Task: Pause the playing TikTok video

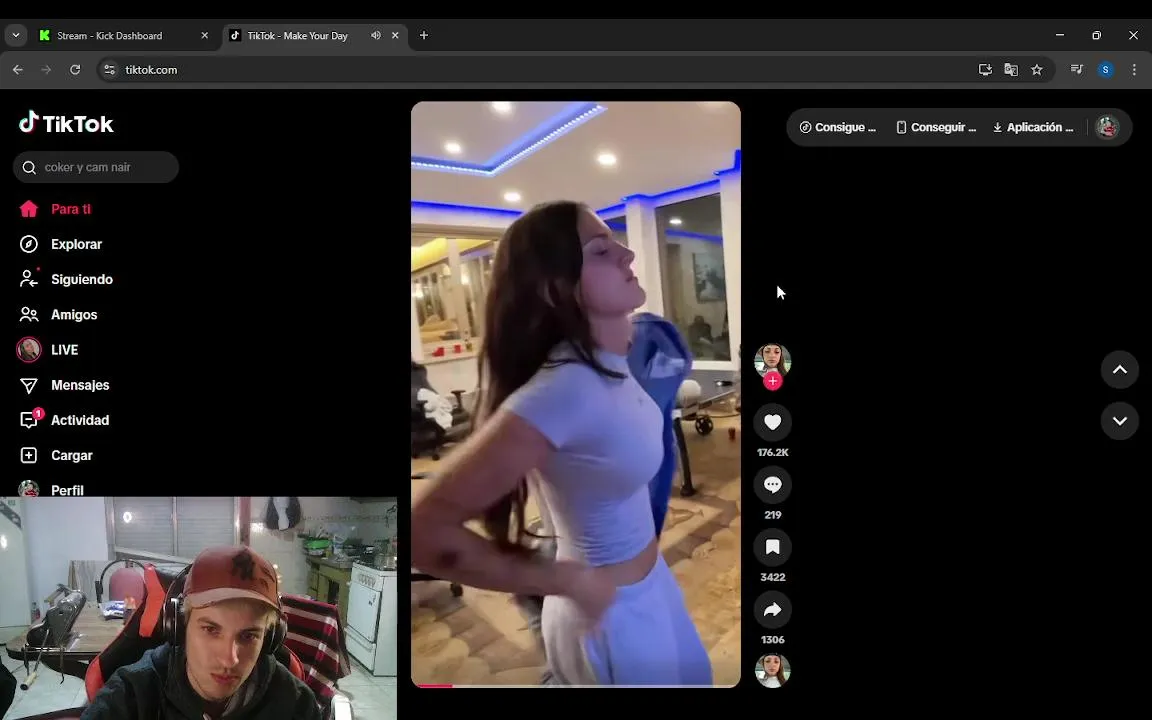Action: [575, 394]
